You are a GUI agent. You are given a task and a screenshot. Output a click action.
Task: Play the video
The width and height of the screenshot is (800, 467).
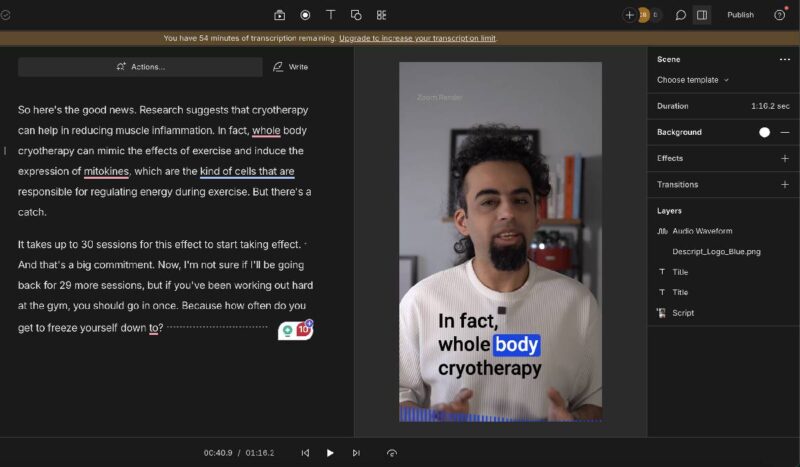click(330, 453)
